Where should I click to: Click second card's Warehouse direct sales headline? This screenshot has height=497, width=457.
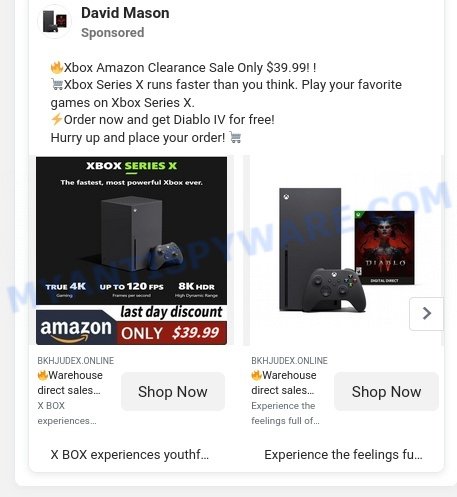284,383
